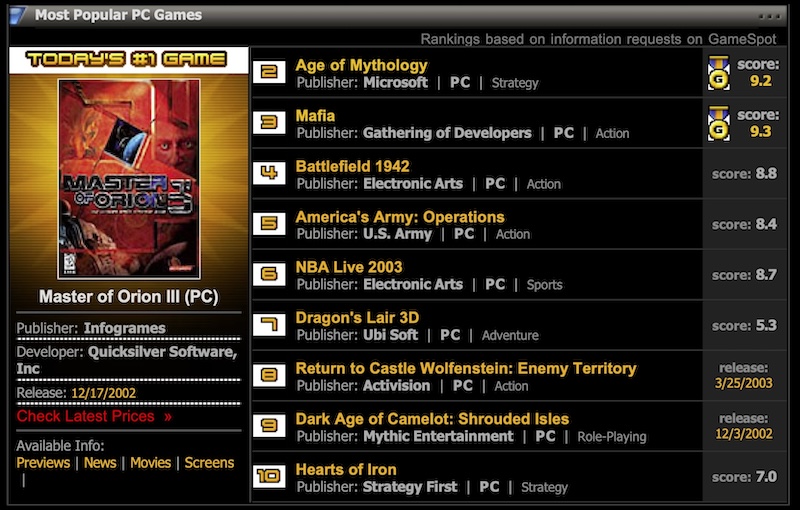Open the News link under Available Info

tap(100, 463)
